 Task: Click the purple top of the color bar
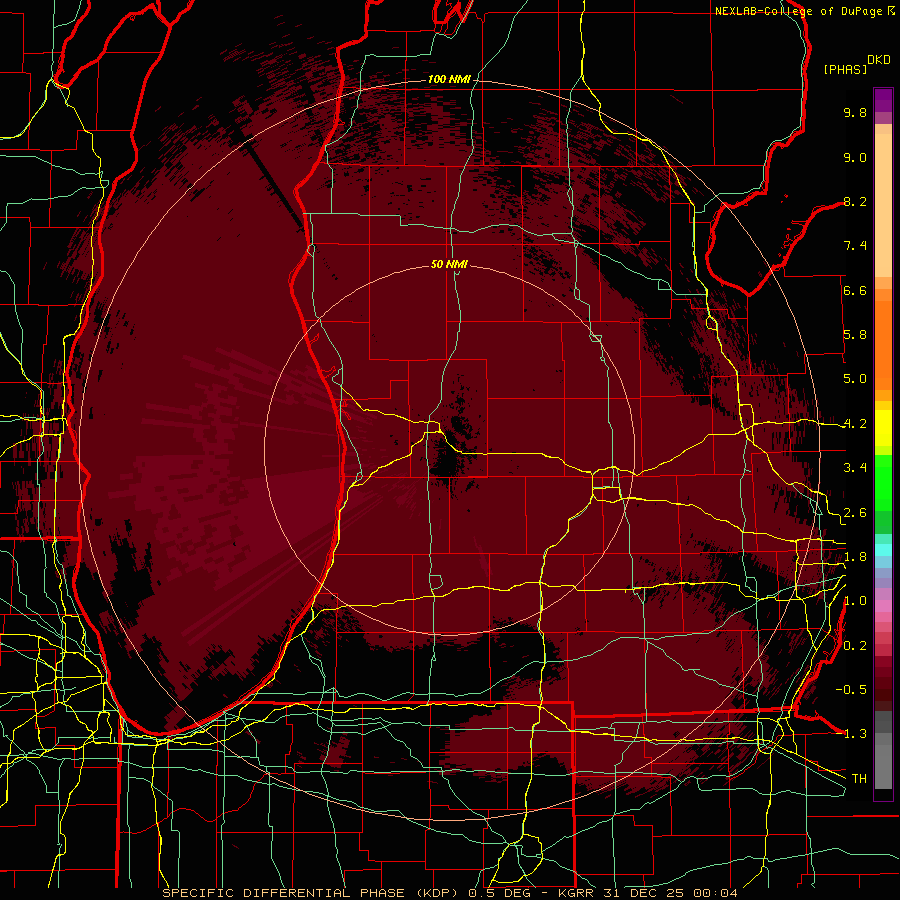tap(883, 101)
